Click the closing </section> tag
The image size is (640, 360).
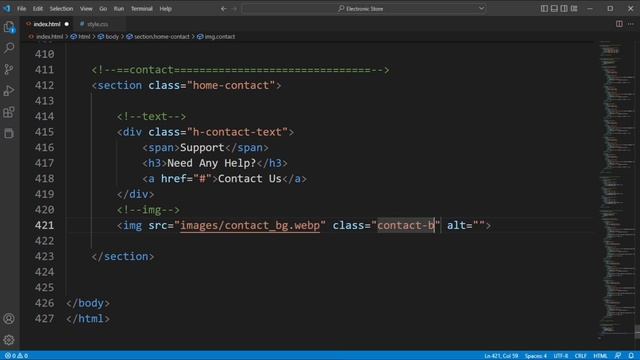tap(123, 256)
